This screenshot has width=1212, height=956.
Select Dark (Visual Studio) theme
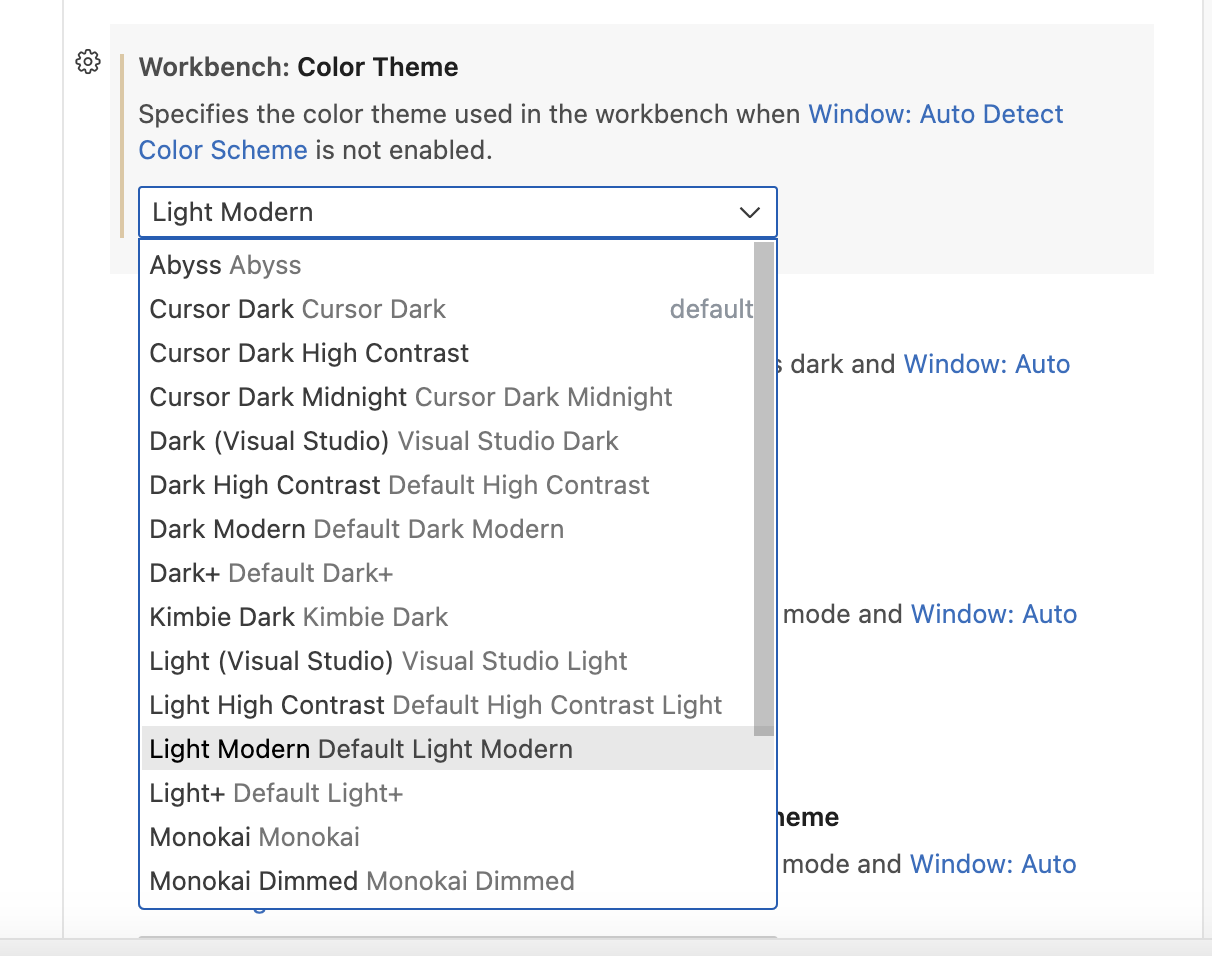point(384,441)
